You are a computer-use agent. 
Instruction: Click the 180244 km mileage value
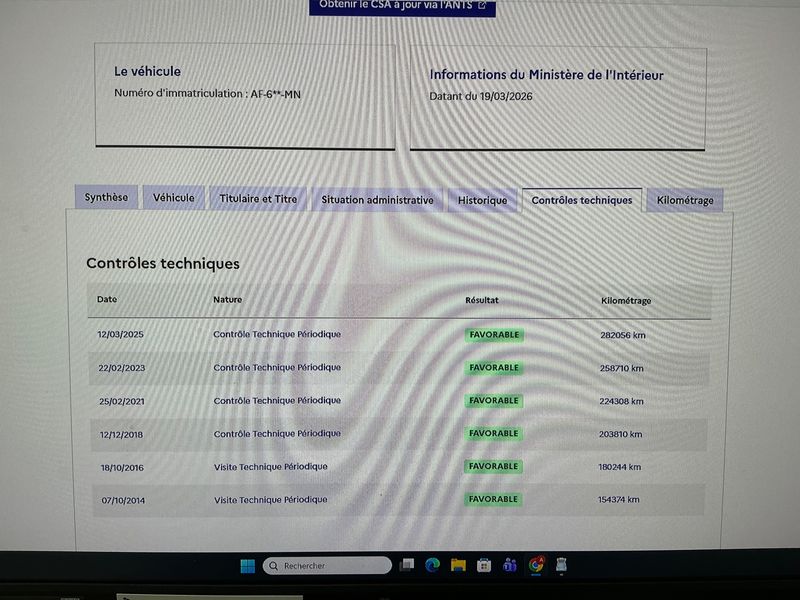click(619, 467)
